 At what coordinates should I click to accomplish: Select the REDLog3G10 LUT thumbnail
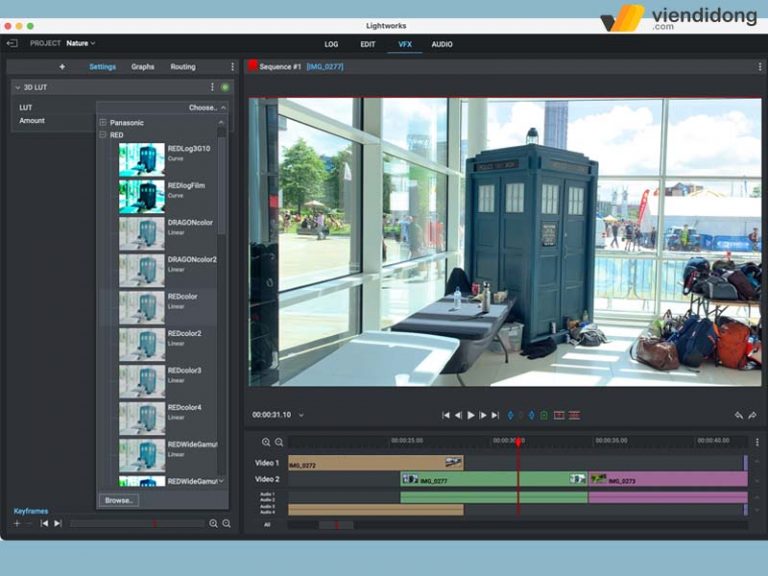[x=142, y=159]
